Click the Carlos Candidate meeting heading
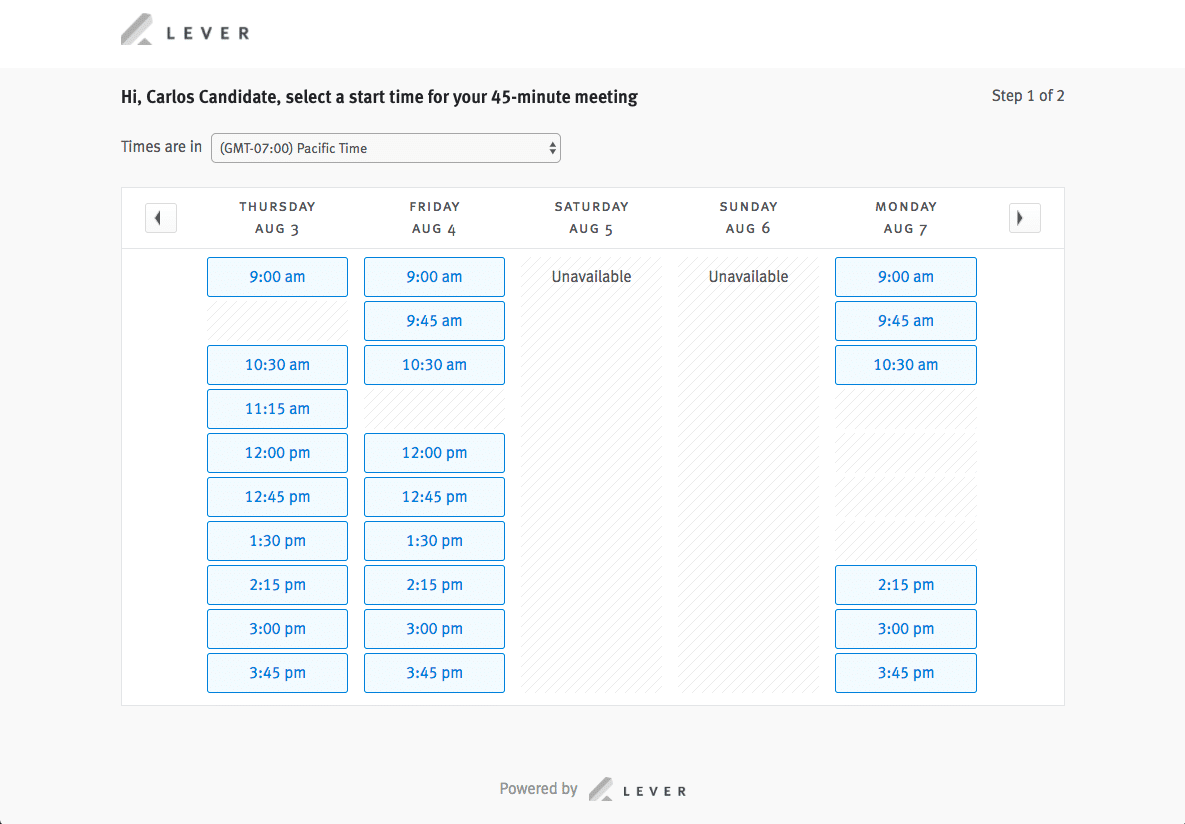 [379, 97]
